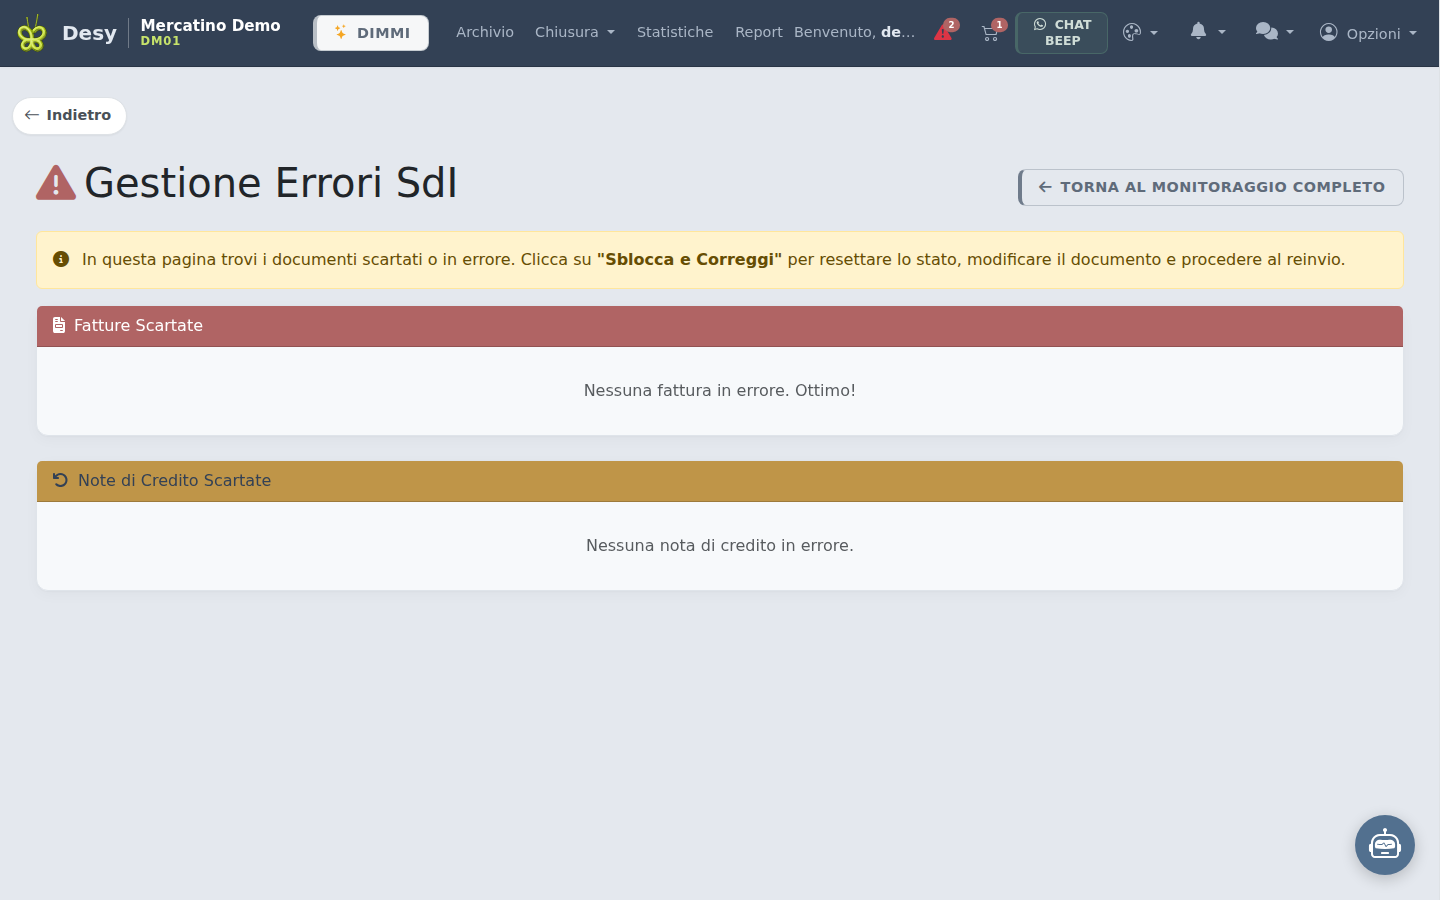Click the Desy butterfly logo

point(32,34)
